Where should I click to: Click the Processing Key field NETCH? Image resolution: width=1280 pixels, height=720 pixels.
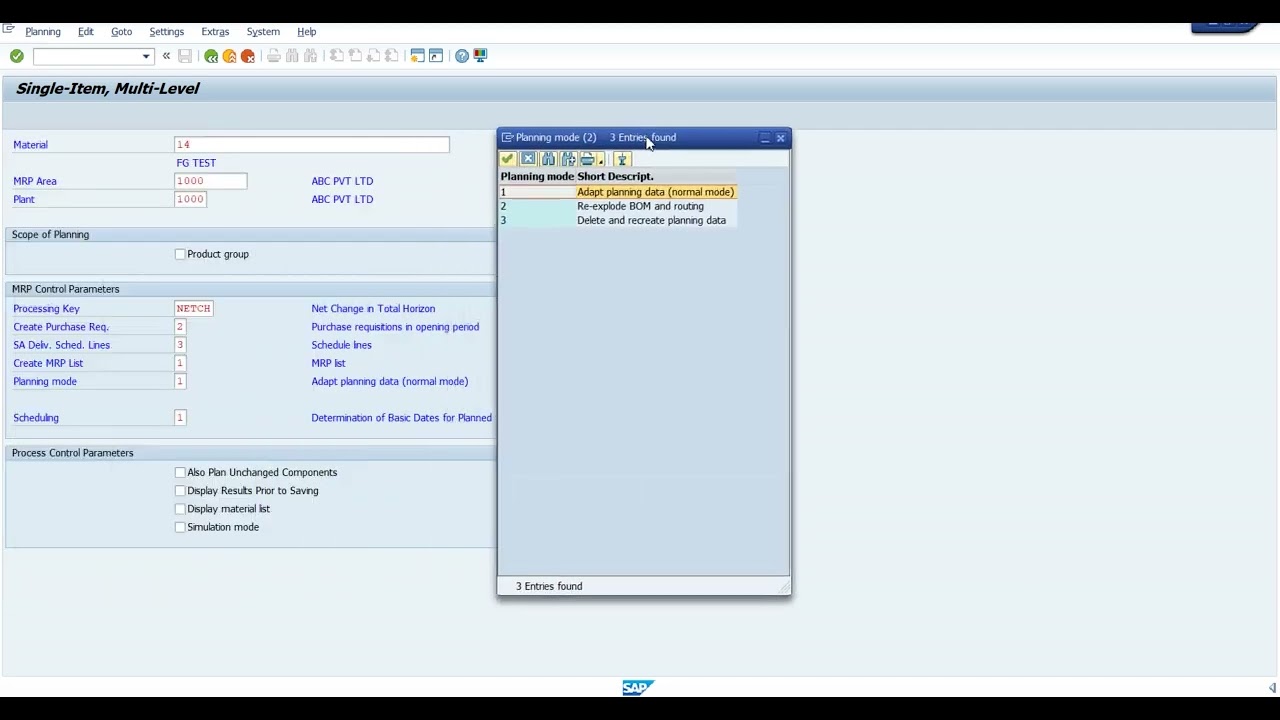193,309
